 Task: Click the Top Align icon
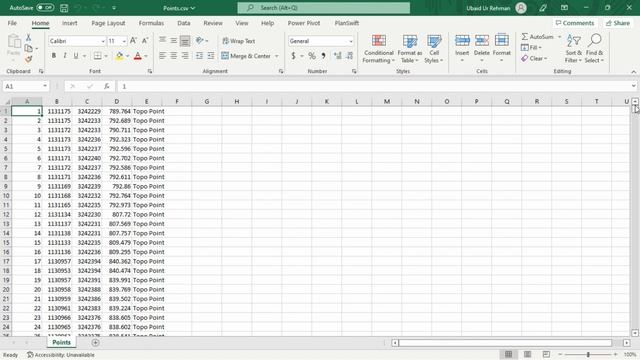[162, 40]
